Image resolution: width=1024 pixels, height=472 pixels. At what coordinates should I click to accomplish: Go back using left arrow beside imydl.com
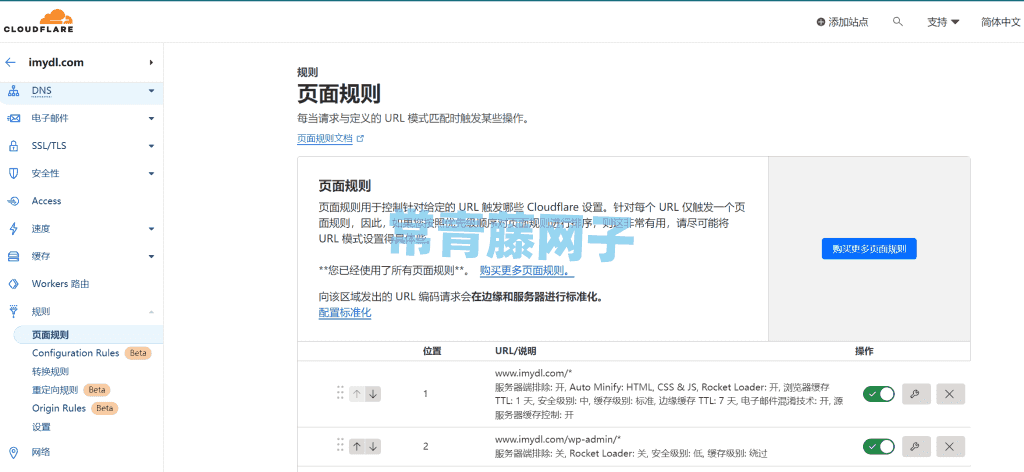click(x=10, y=63)
